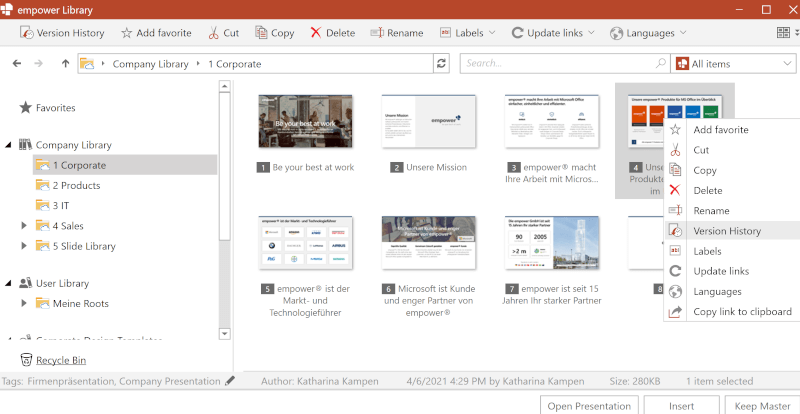Click the red Delete X in toolbar
The height and width of the screenshot is (414, 800).
coord(316,33)
